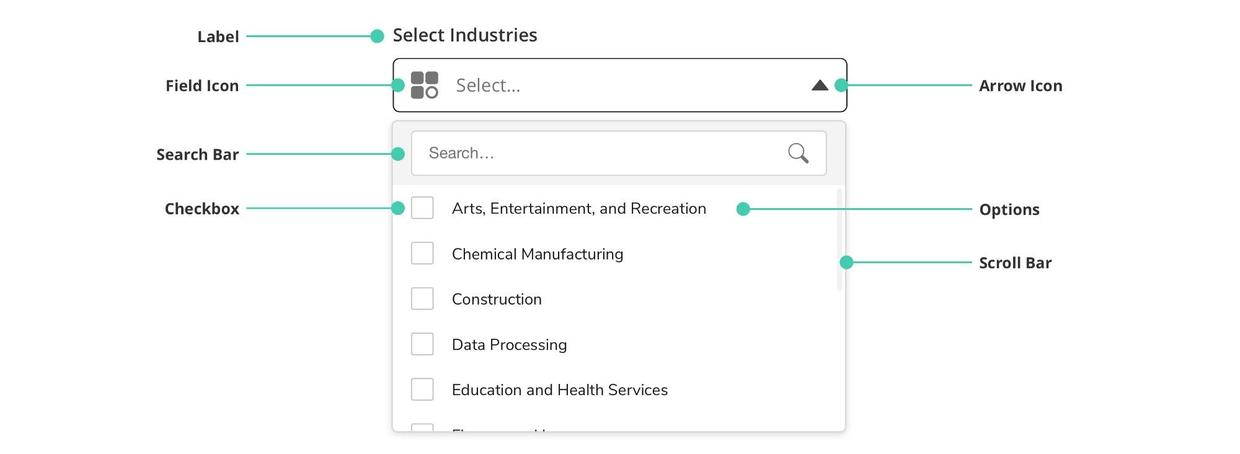Choose the Chemical Manufacturing option text
This screenshot has height=454, width=1240.
537,254
